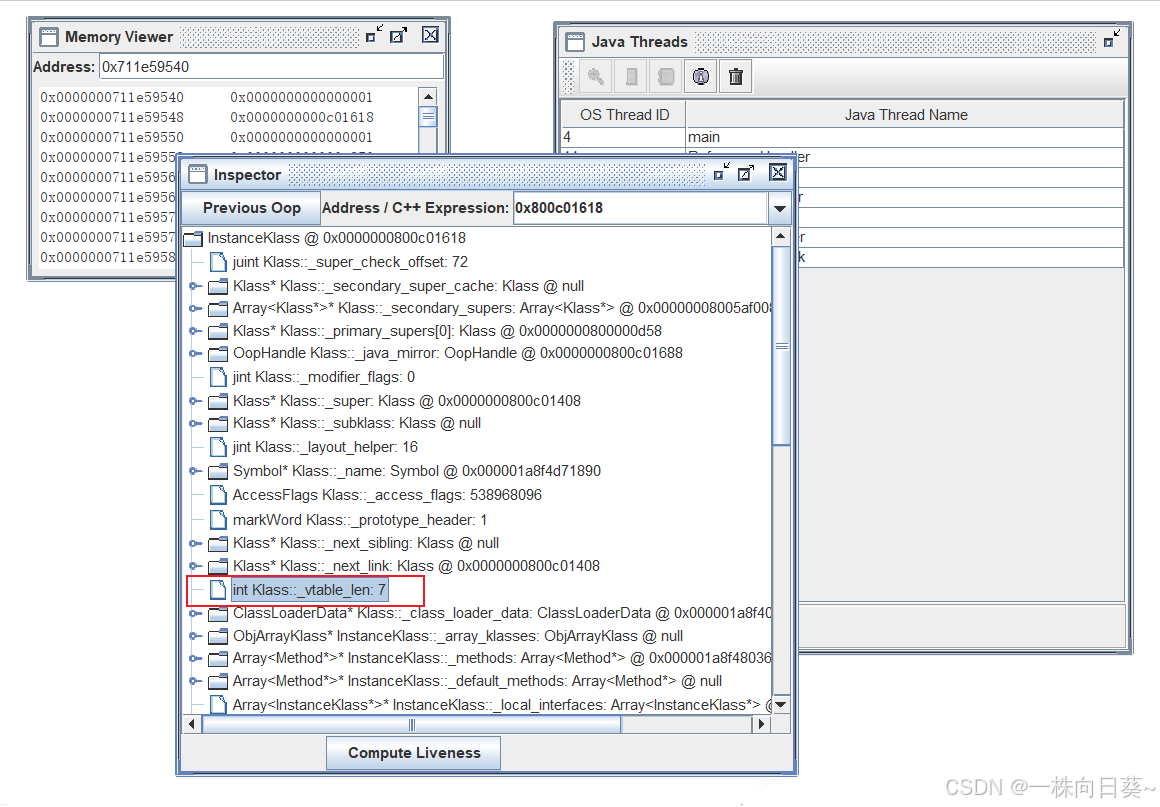
Task: Expand the Klass::_subklass tree node
Action: (x=195, y=423)
